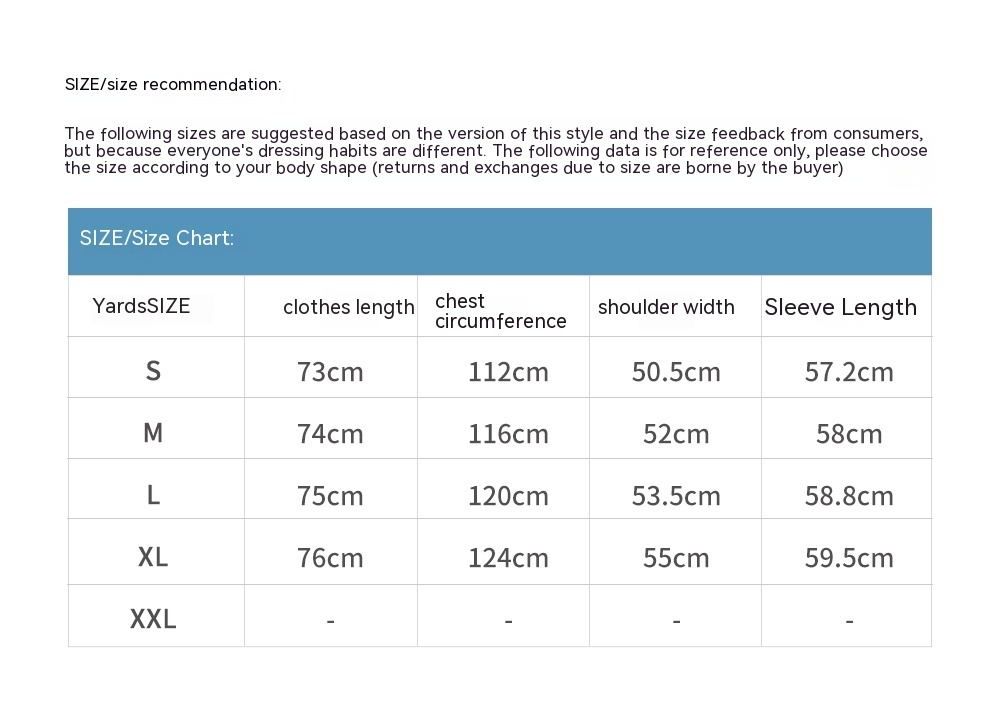Click the 53.5cm shoulder width cell
1000x708 pixels.
pyautogui.click(x=676, y=496)
